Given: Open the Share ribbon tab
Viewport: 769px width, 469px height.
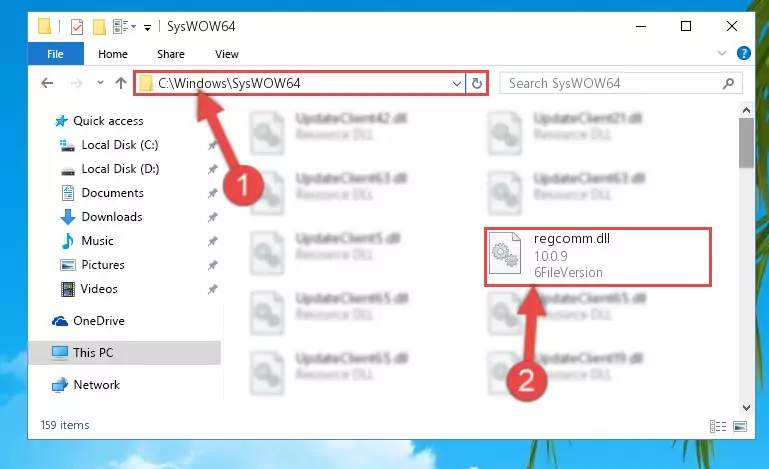Looking at the screenshot, I should tap(171, 54).
